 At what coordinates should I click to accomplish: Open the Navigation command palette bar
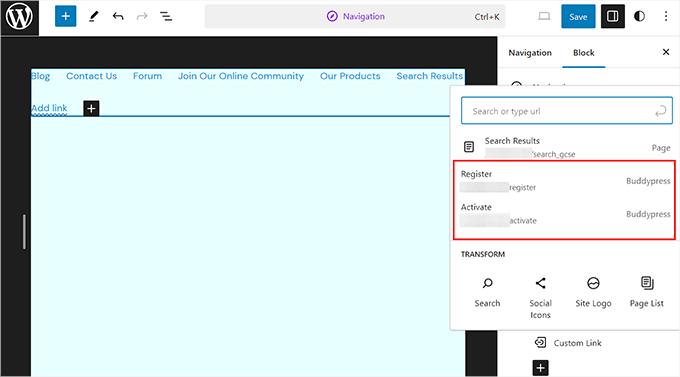355,16
